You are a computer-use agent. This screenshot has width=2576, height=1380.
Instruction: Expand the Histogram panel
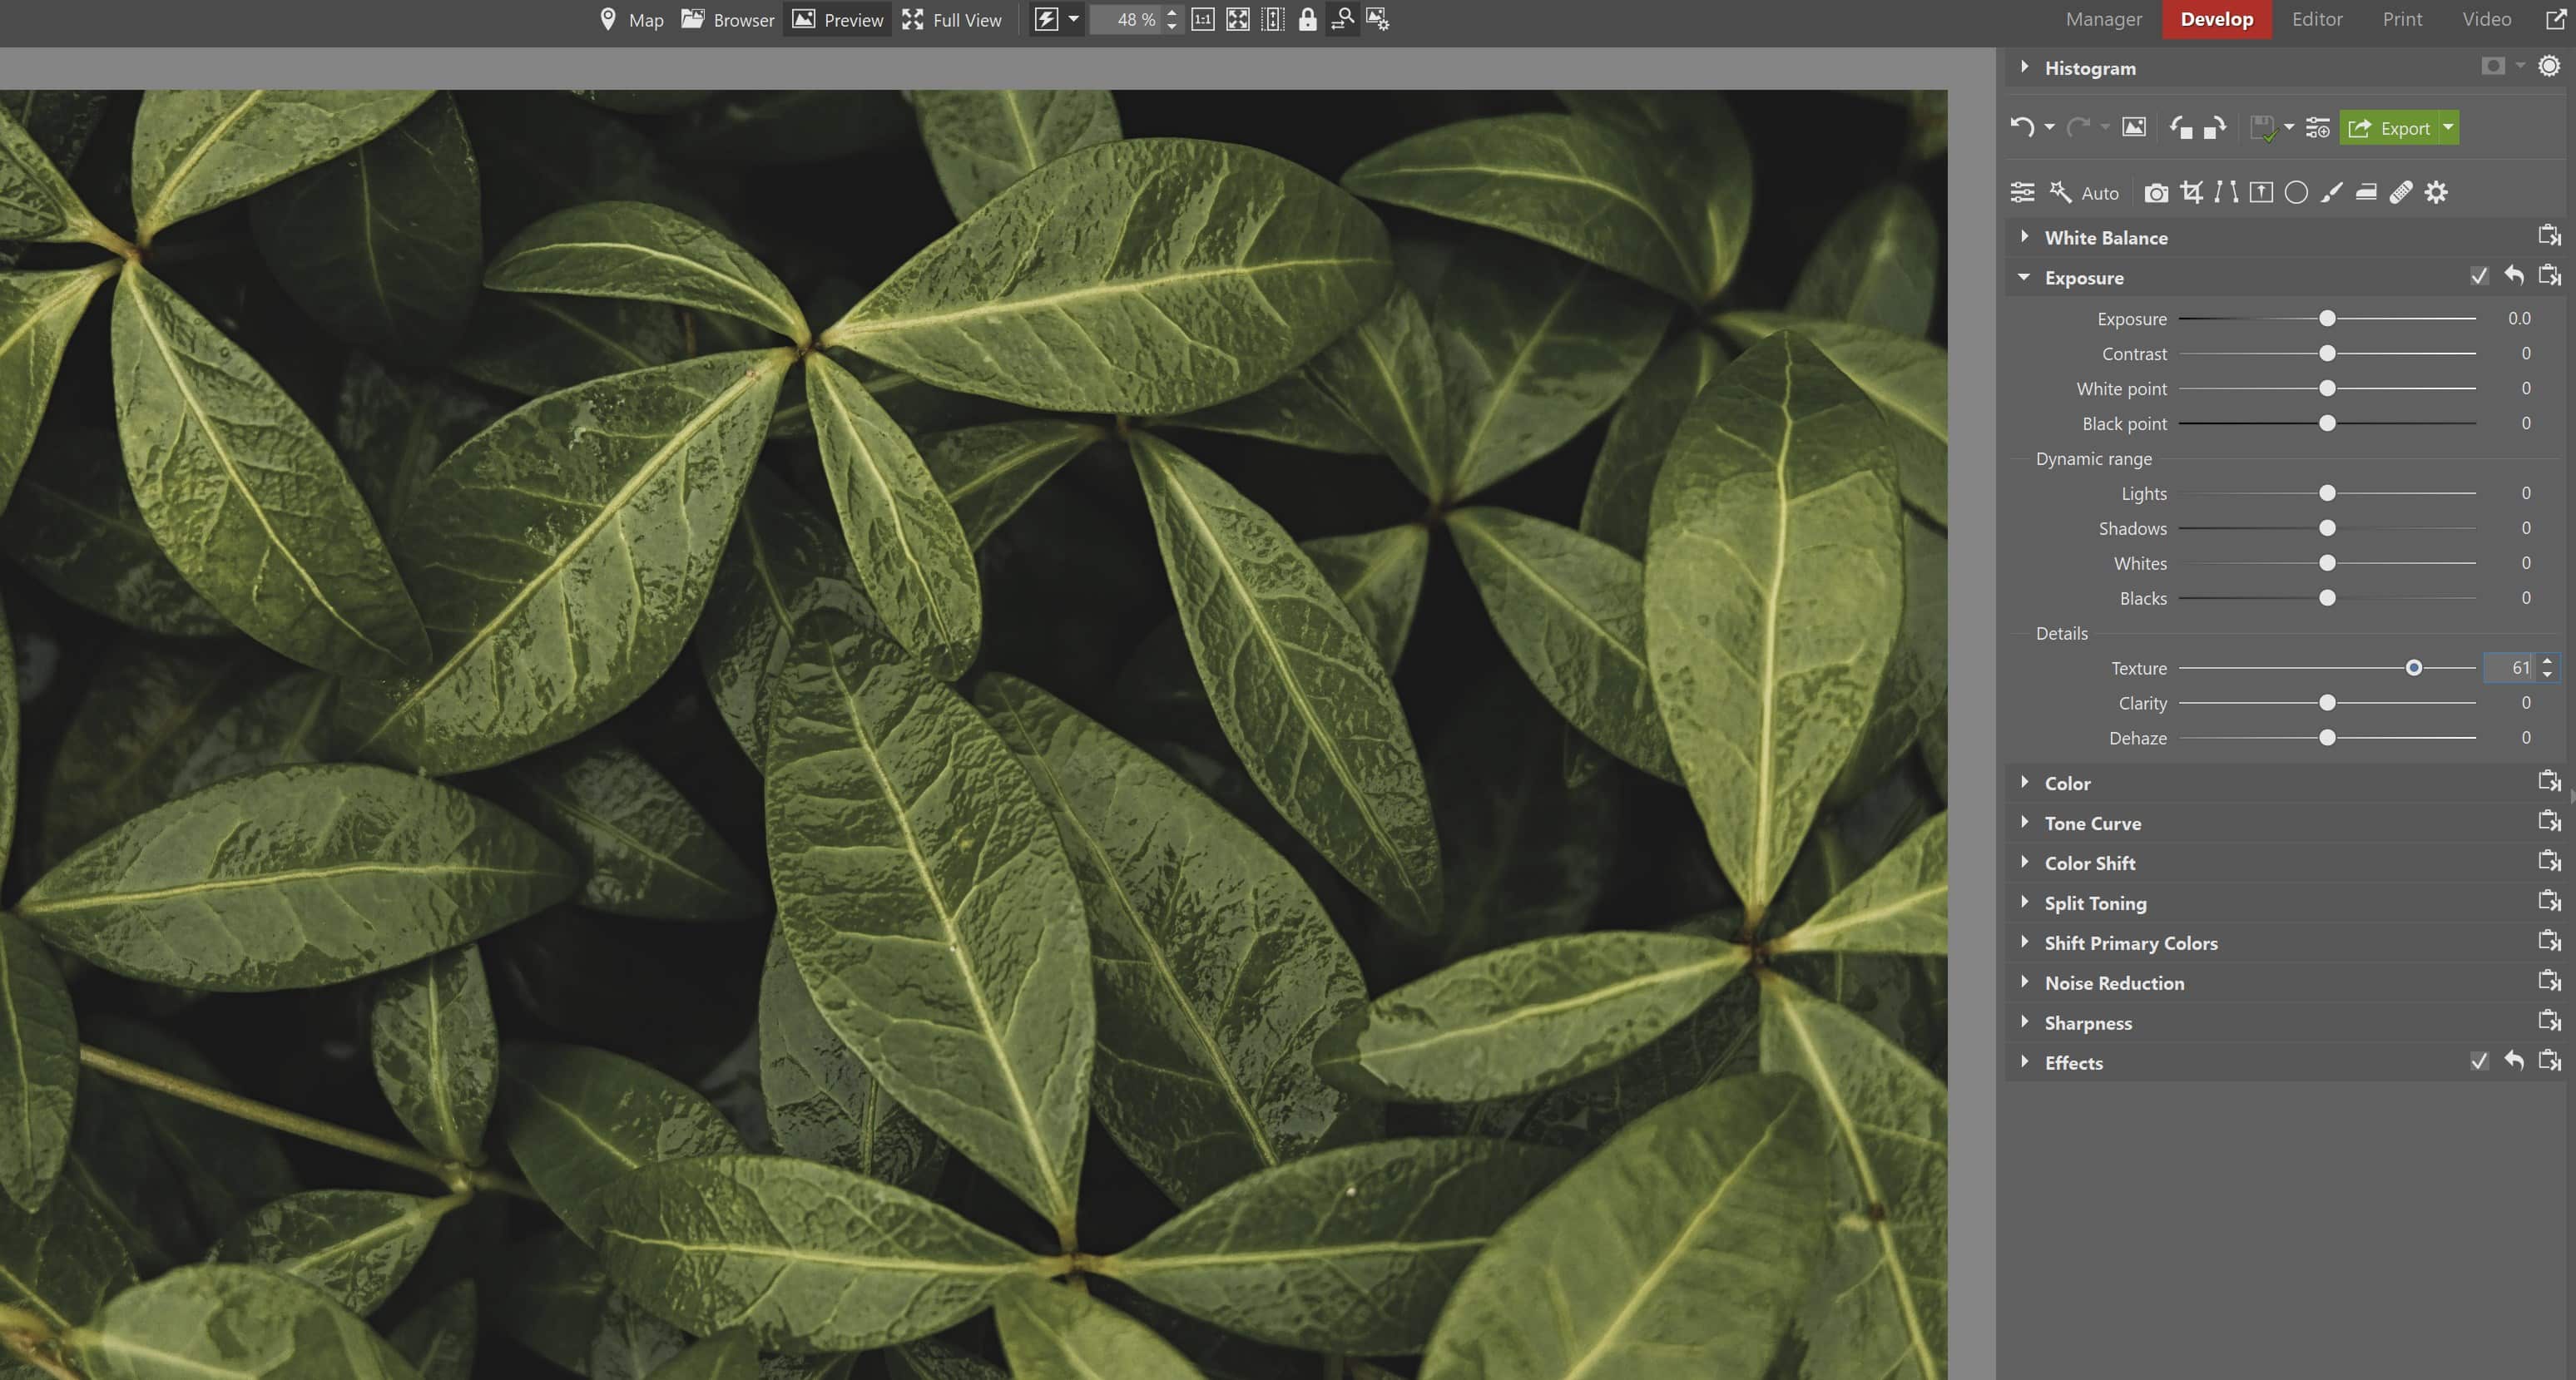(x=2025, y=67)
